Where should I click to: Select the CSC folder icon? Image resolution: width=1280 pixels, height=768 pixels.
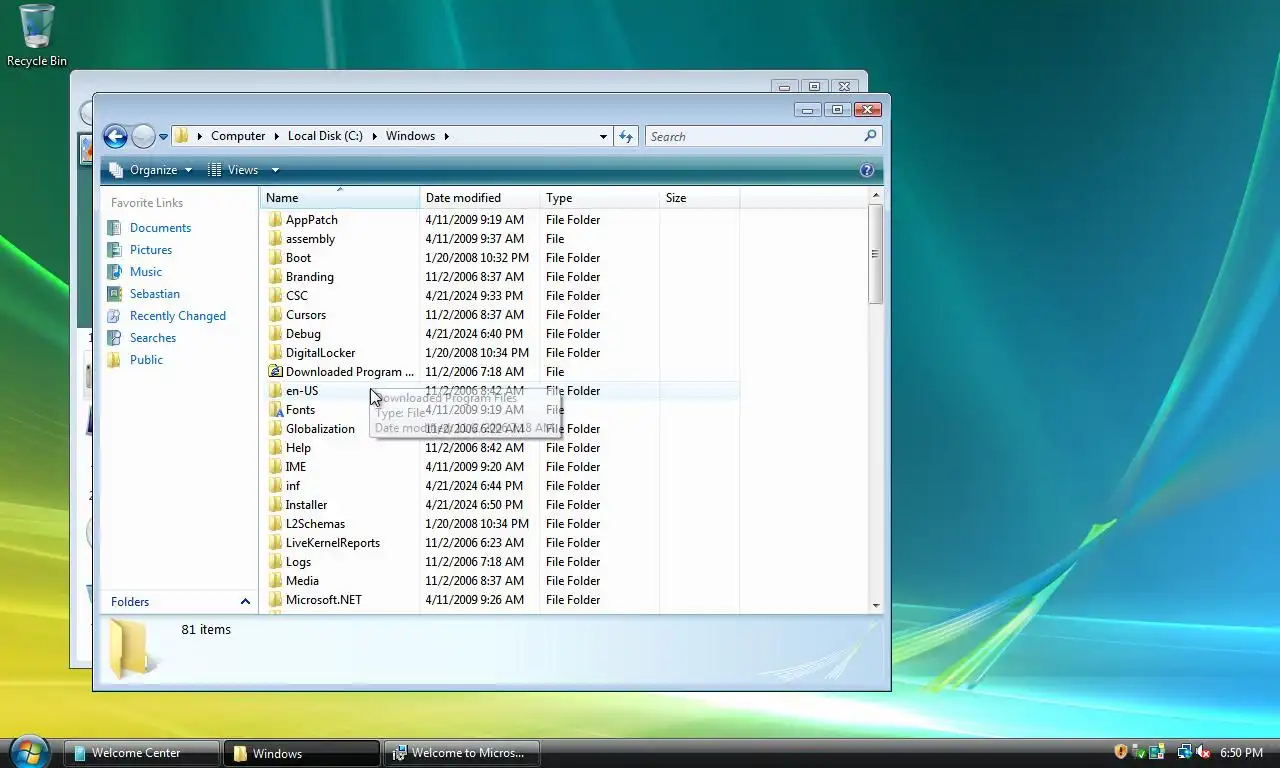pyautogui.click(x=276, y=296)
